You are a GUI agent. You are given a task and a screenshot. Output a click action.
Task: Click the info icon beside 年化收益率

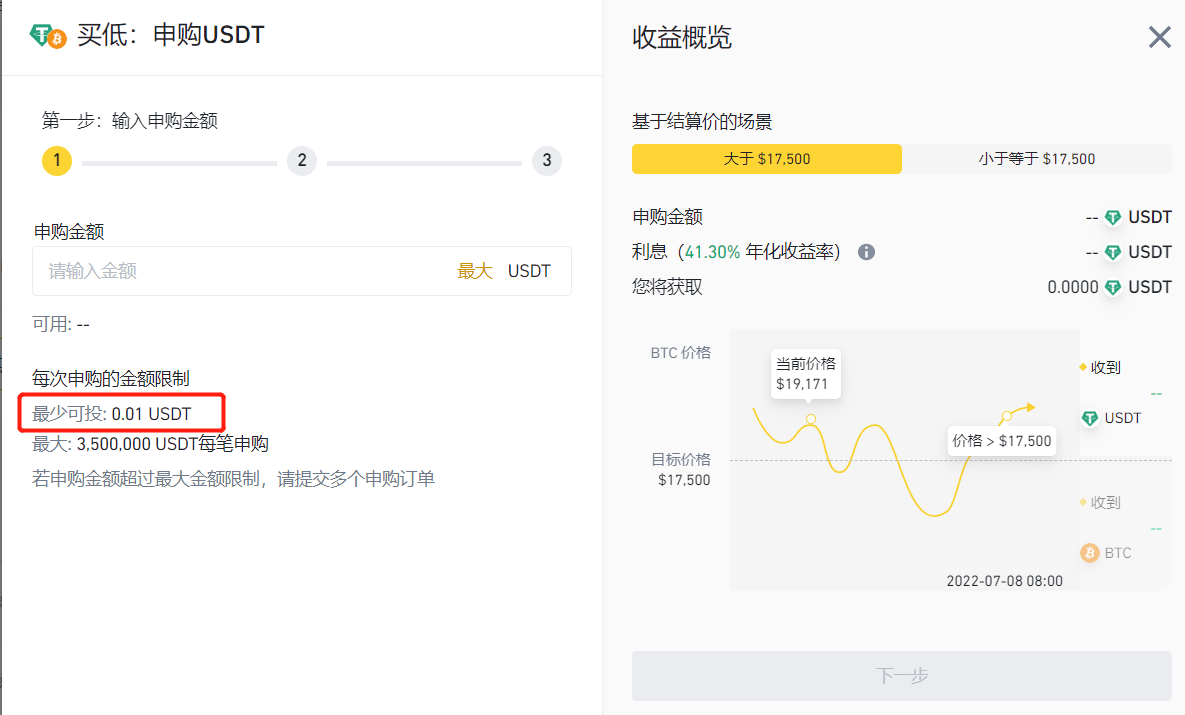867,252
